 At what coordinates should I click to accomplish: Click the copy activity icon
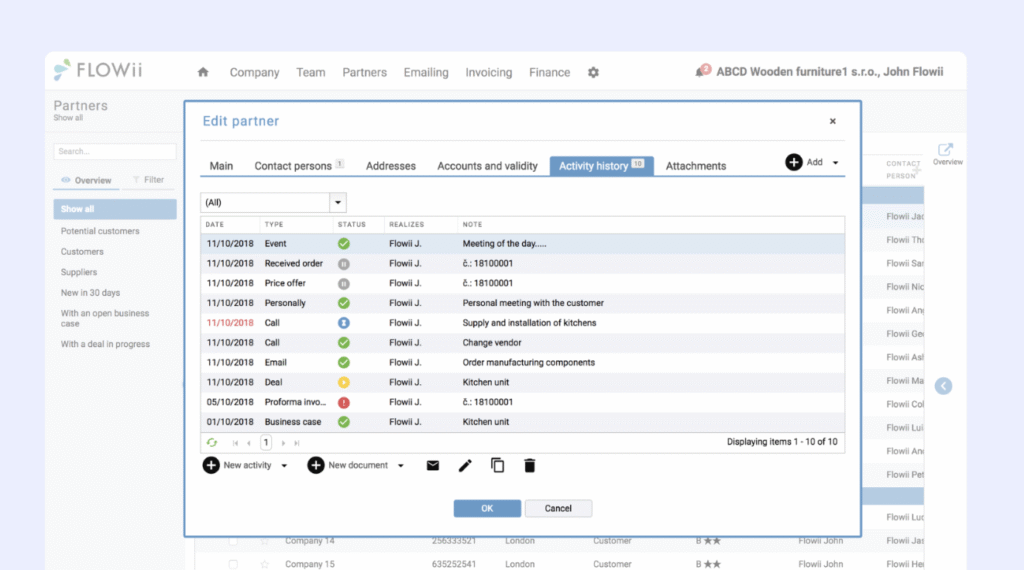497,465
